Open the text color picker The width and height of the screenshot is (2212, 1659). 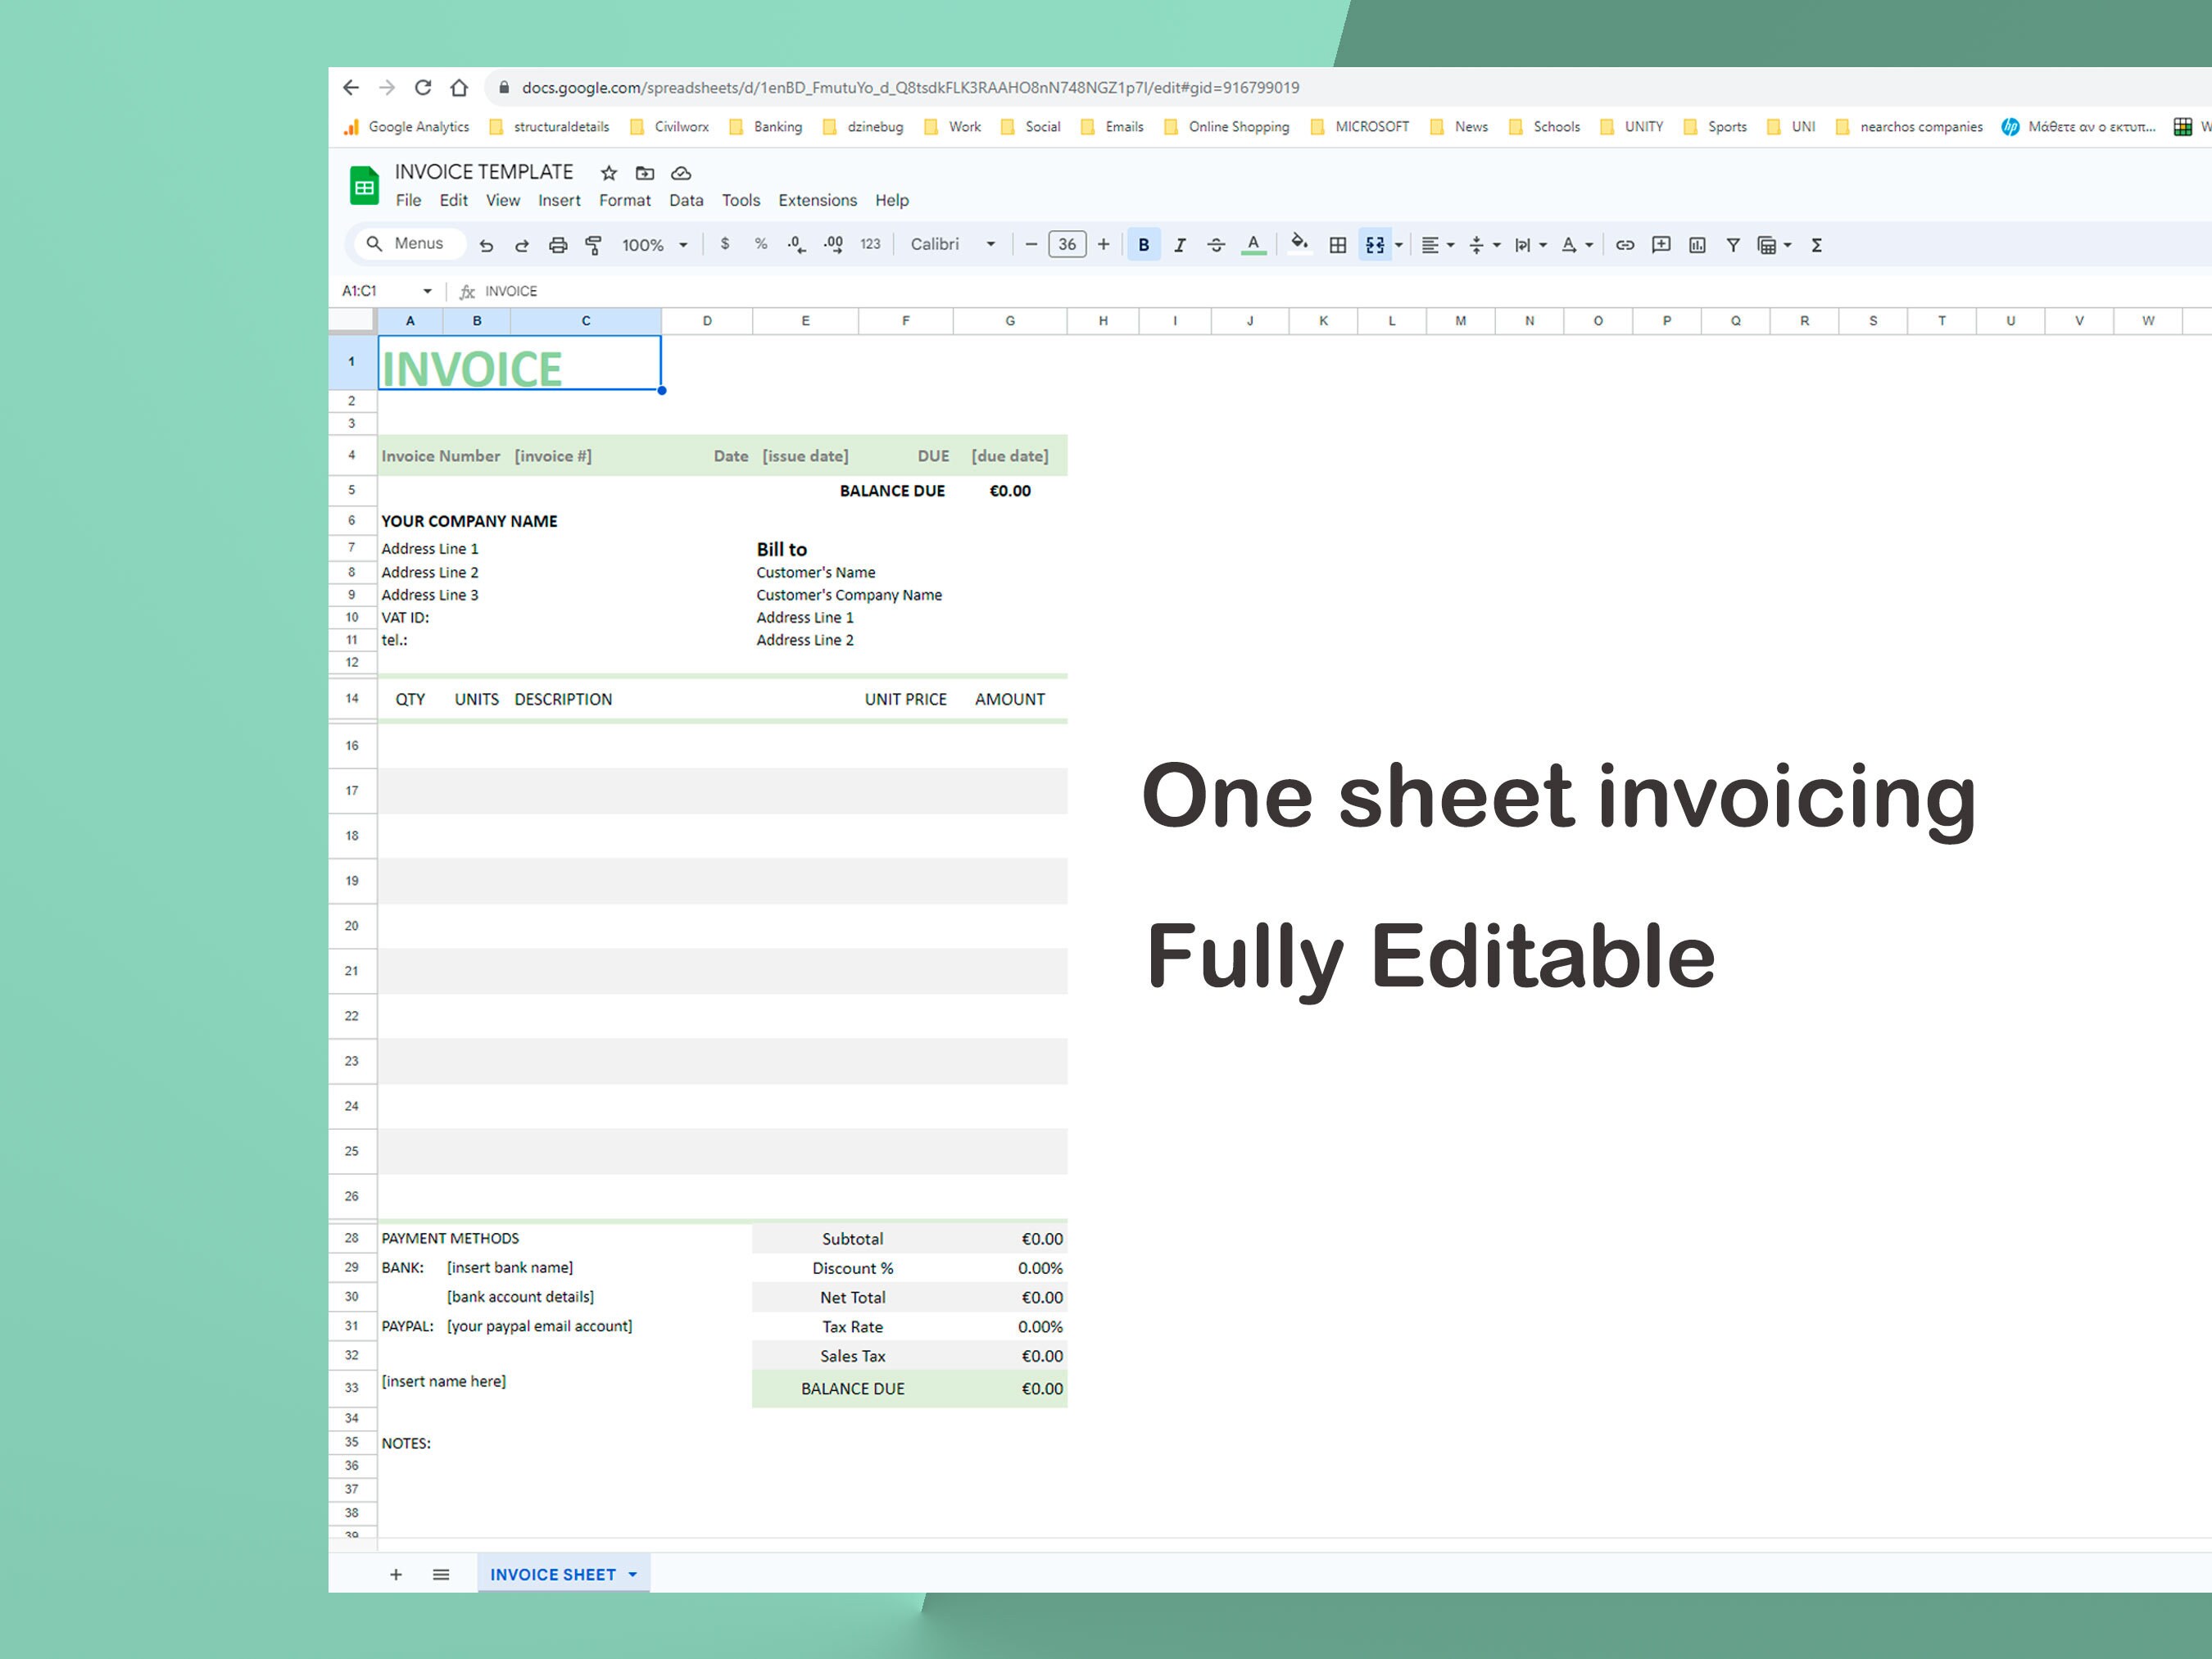tap(1253, 244)
